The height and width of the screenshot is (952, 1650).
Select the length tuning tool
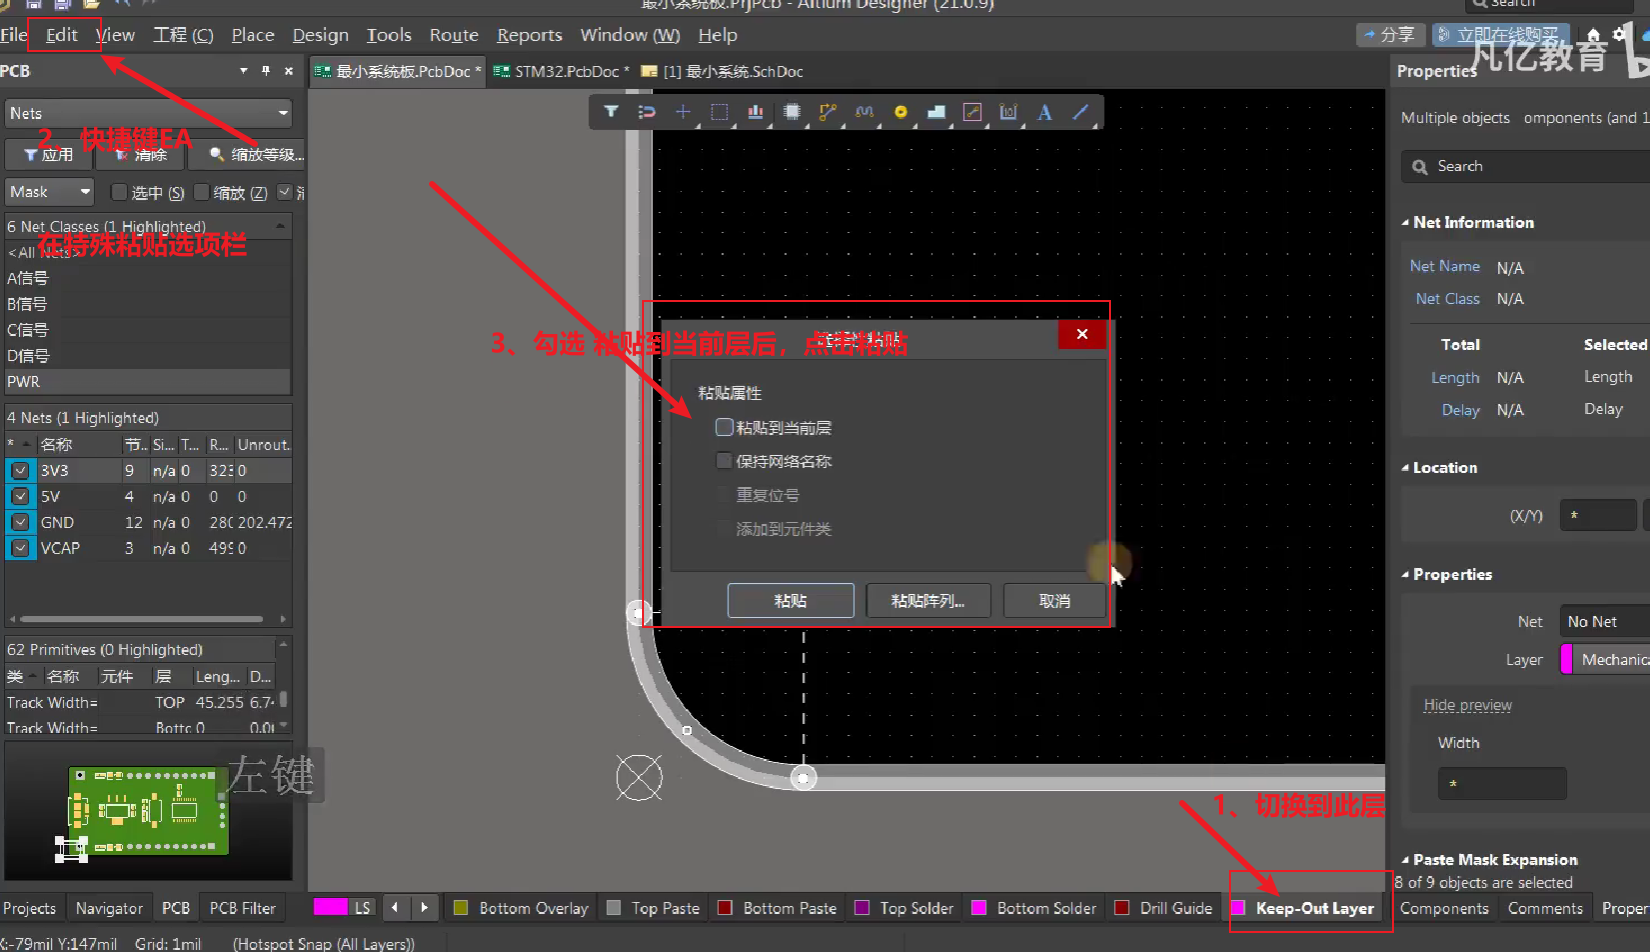[864, 112]
